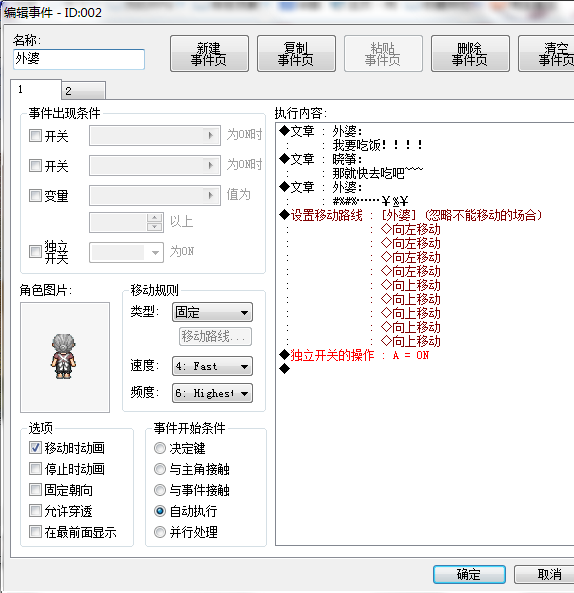Click the 新建事件页 button
Viewport: 574px width, 593px height.
(x=209, y=54)
